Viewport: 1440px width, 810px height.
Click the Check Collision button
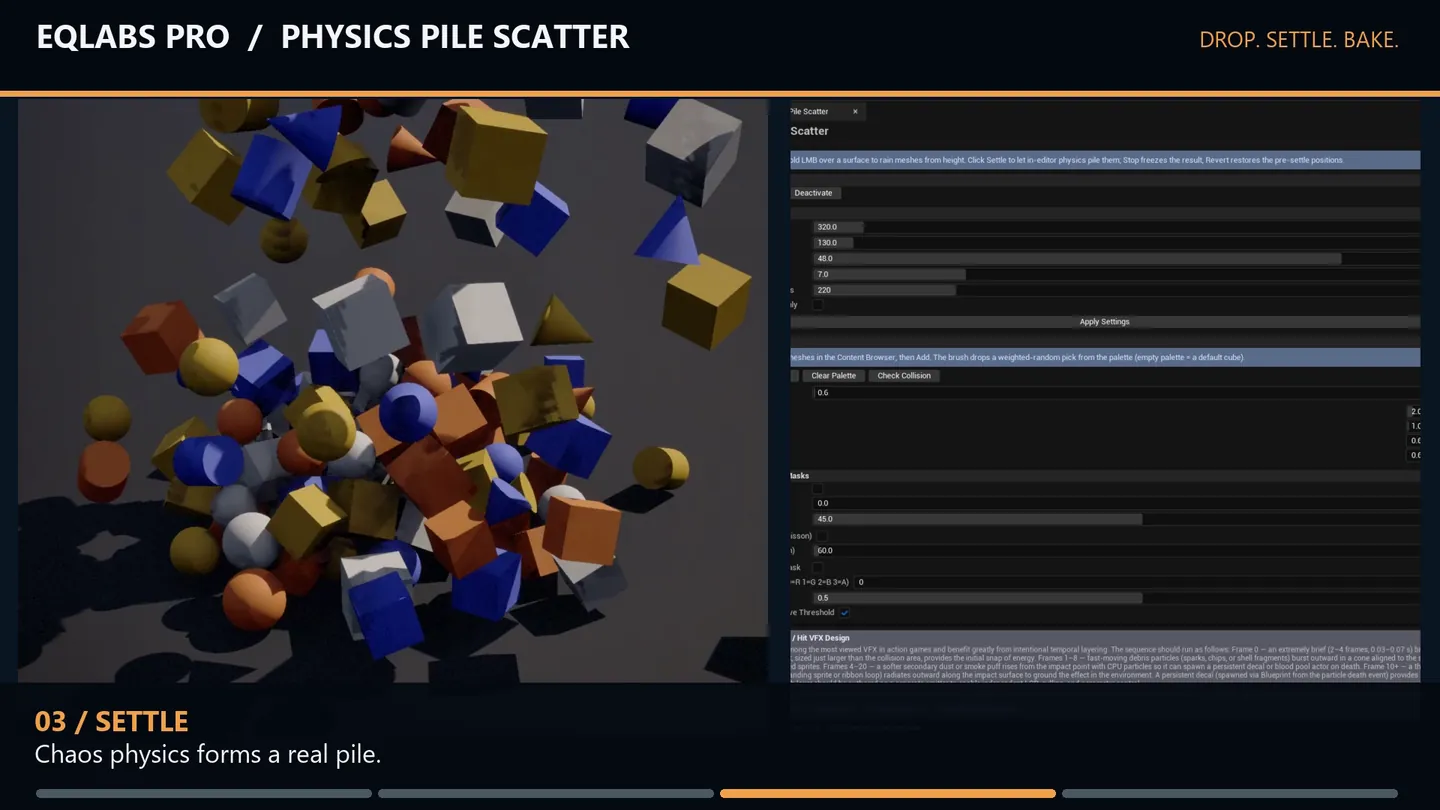tap(904, 376)
